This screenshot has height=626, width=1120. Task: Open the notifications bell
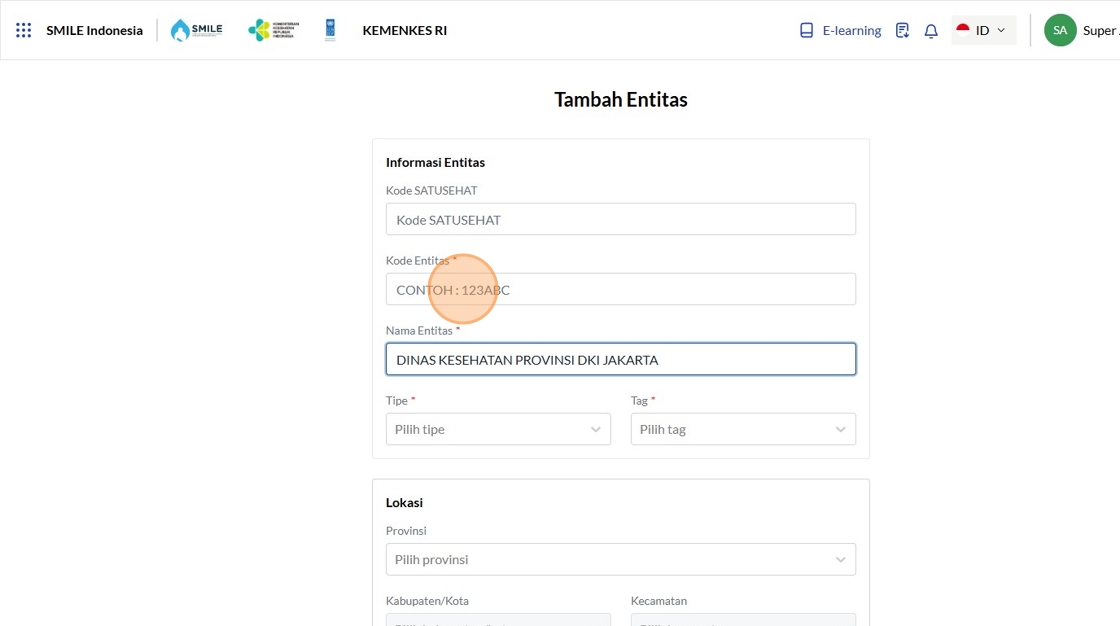coord(931,30)
